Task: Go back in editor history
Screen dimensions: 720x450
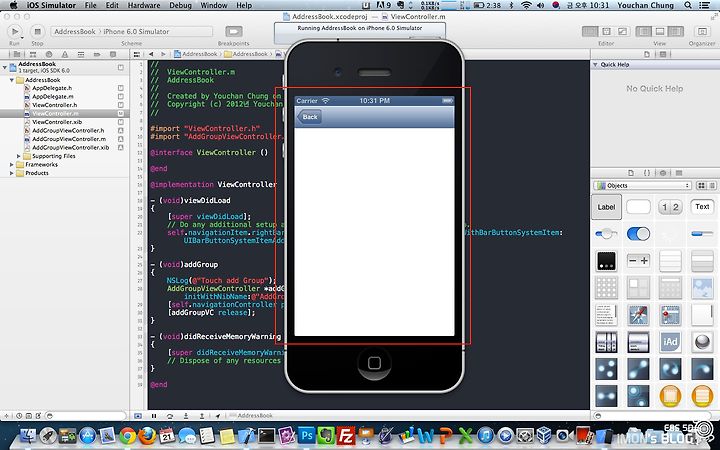Action: pyautogui.click(x=151, y=54)
